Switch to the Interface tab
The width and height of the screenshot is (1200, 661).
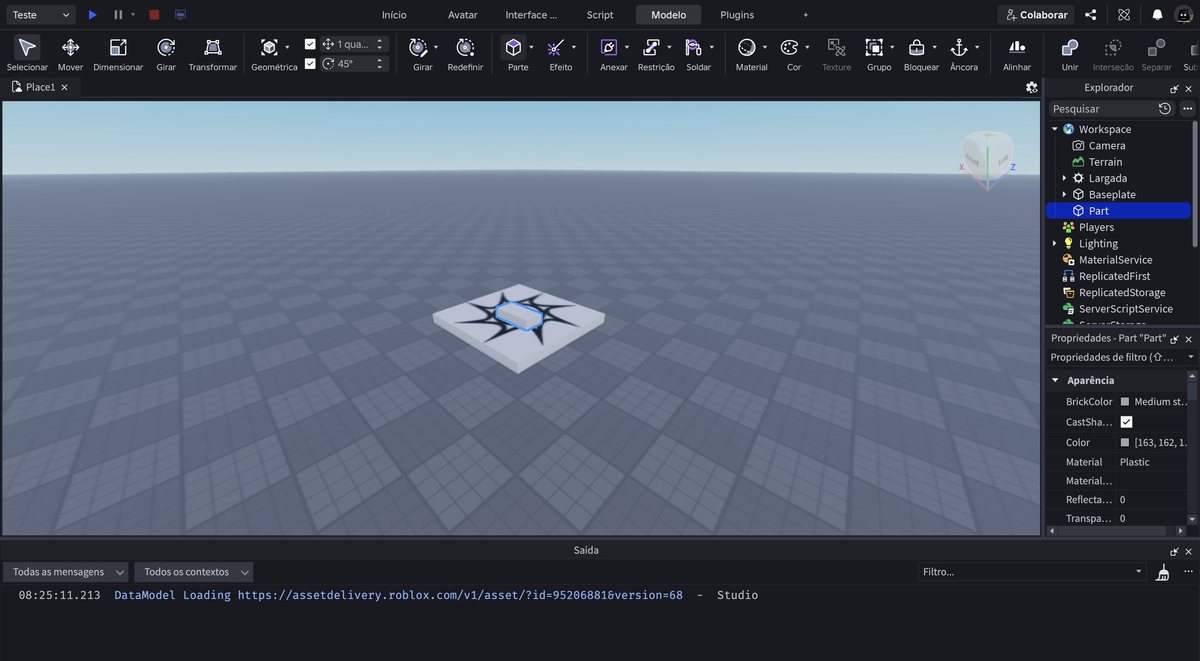pos(531,15)
